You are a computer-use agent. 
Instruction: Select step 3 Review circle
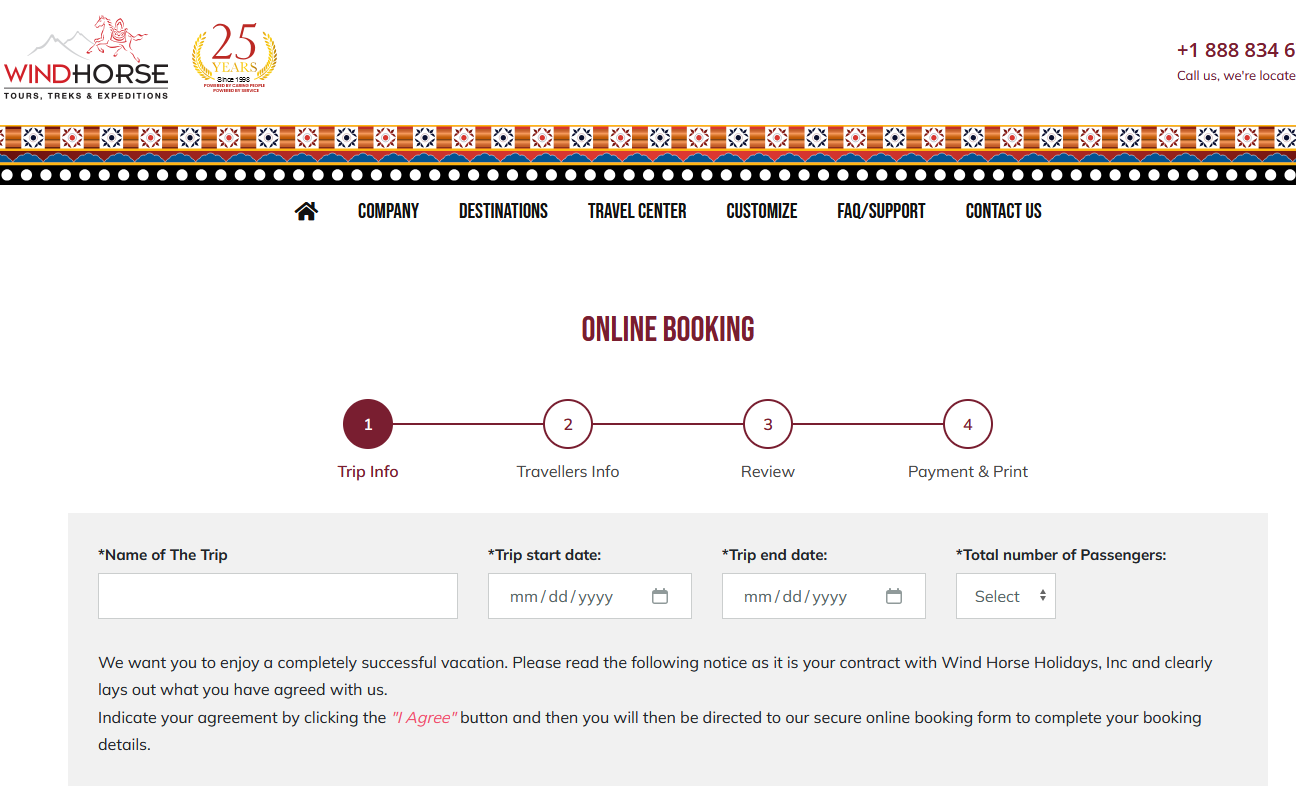[x=768, y=424]
